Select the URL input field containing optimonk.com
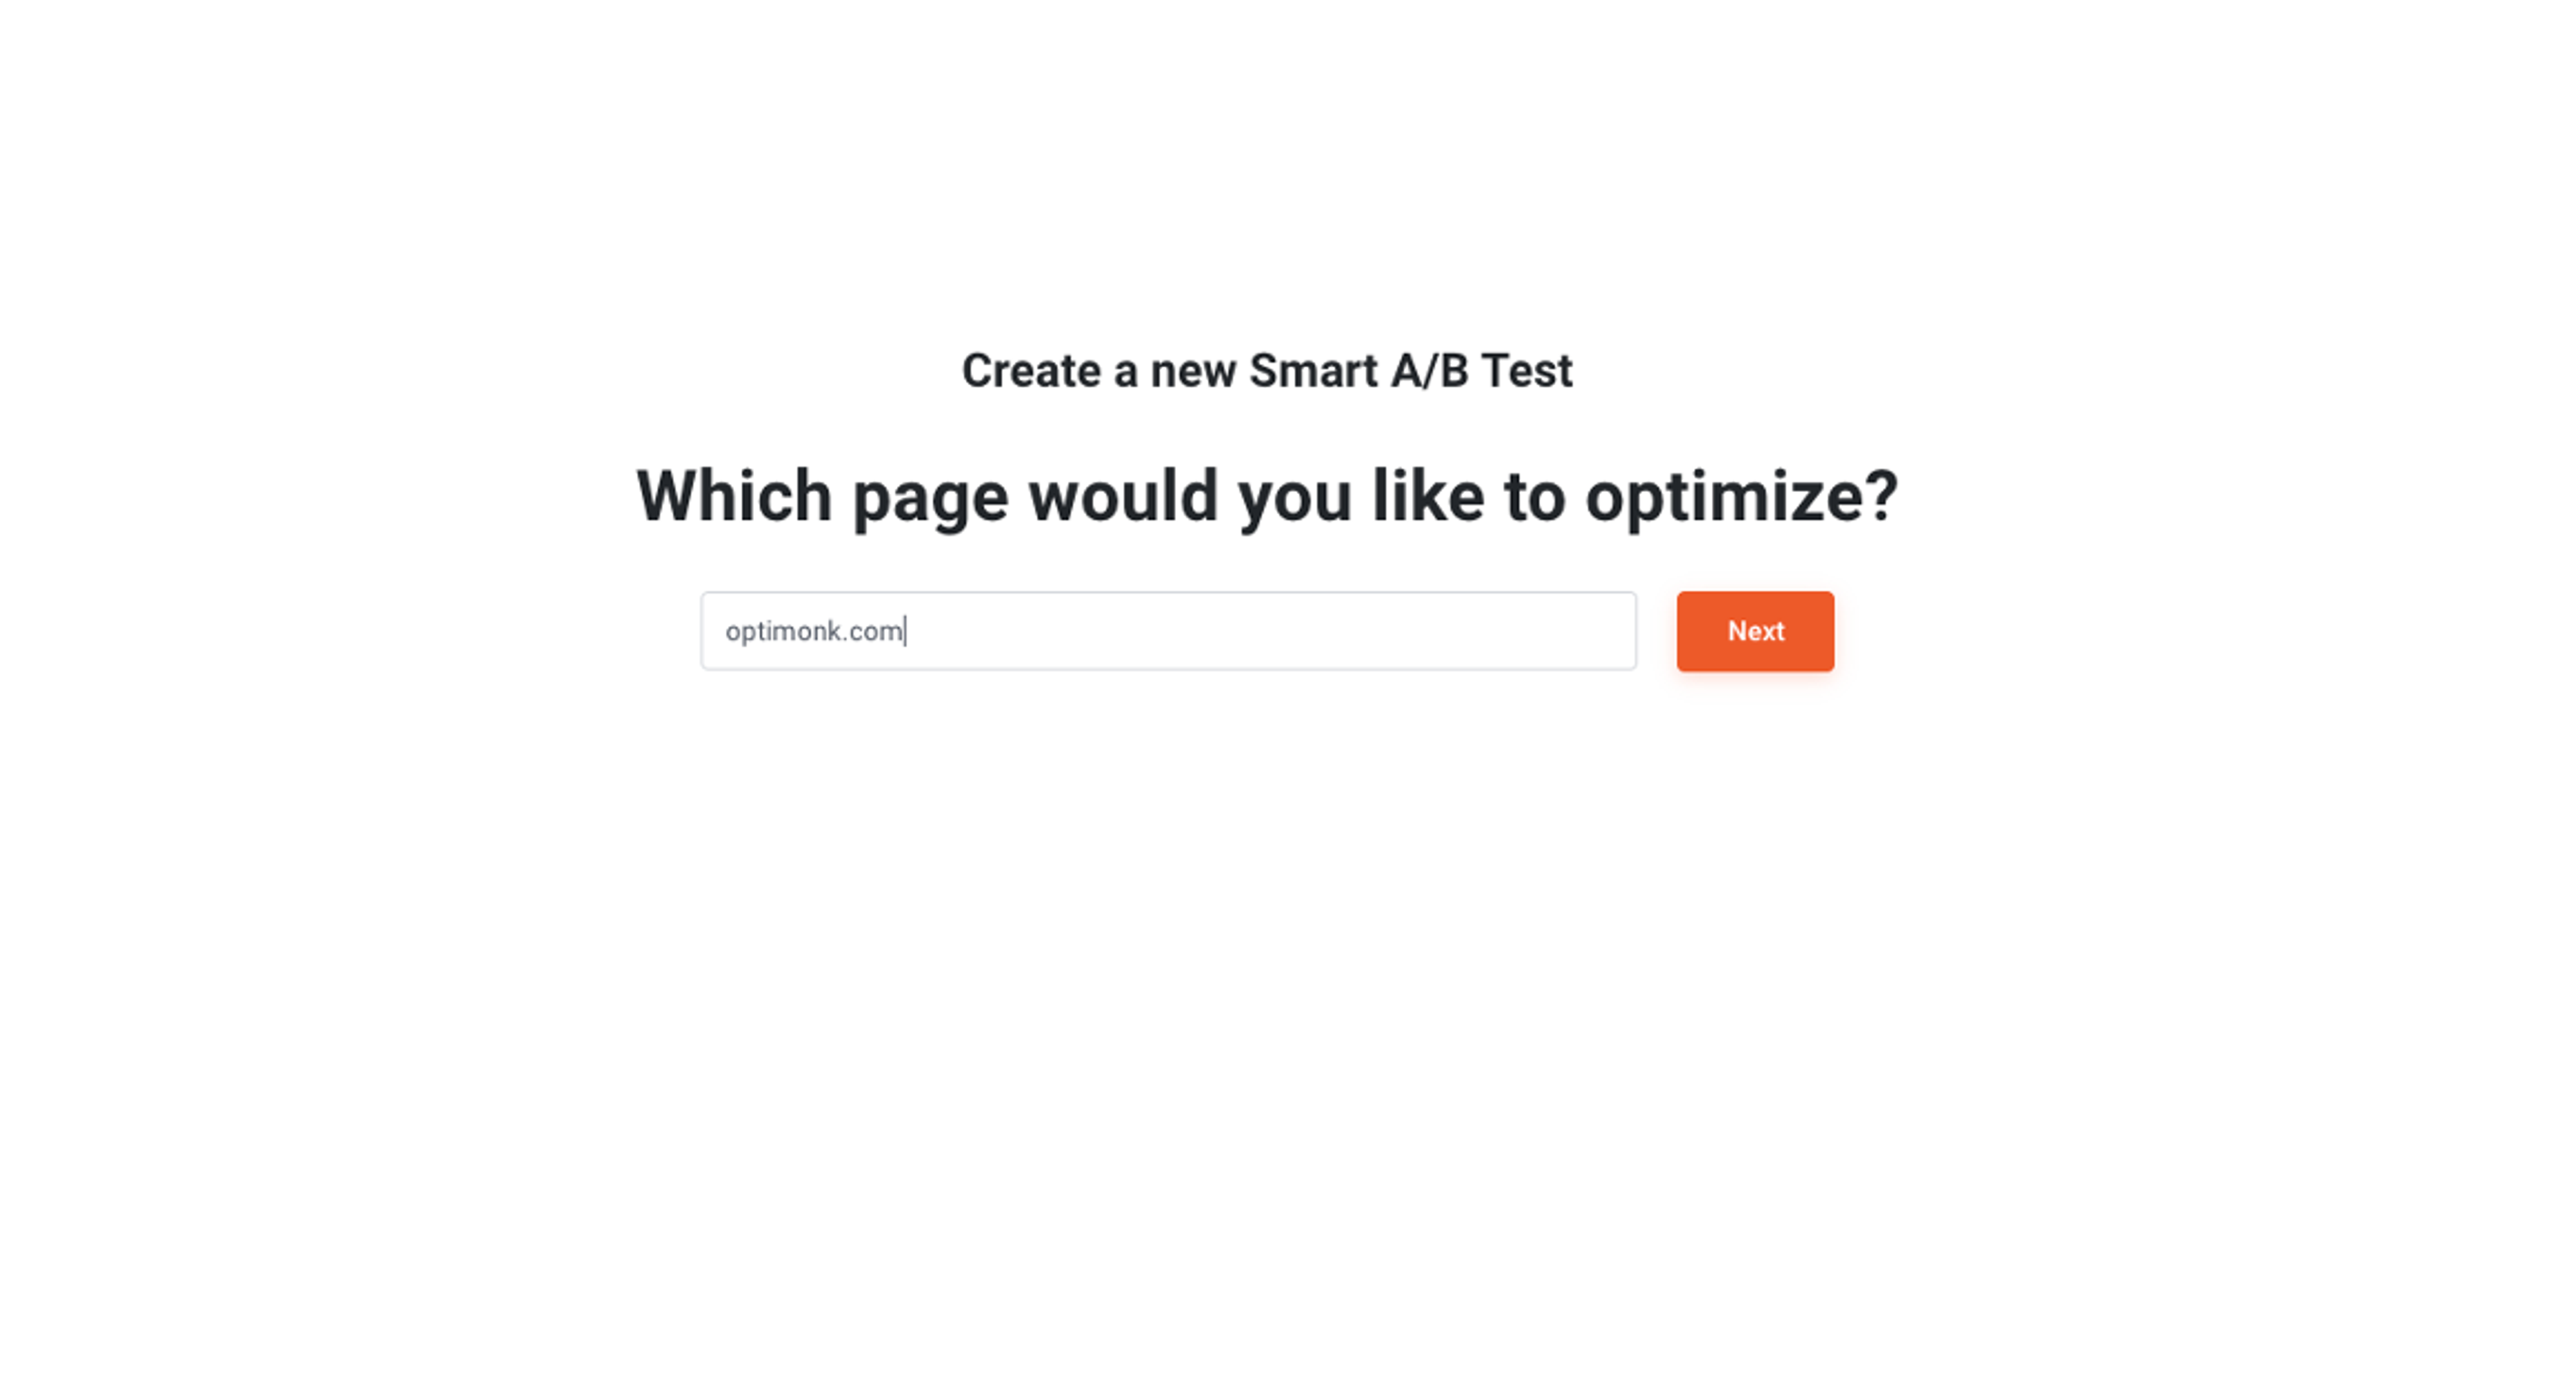The image size is (2576, 1395). click(x=1168, y=630)
